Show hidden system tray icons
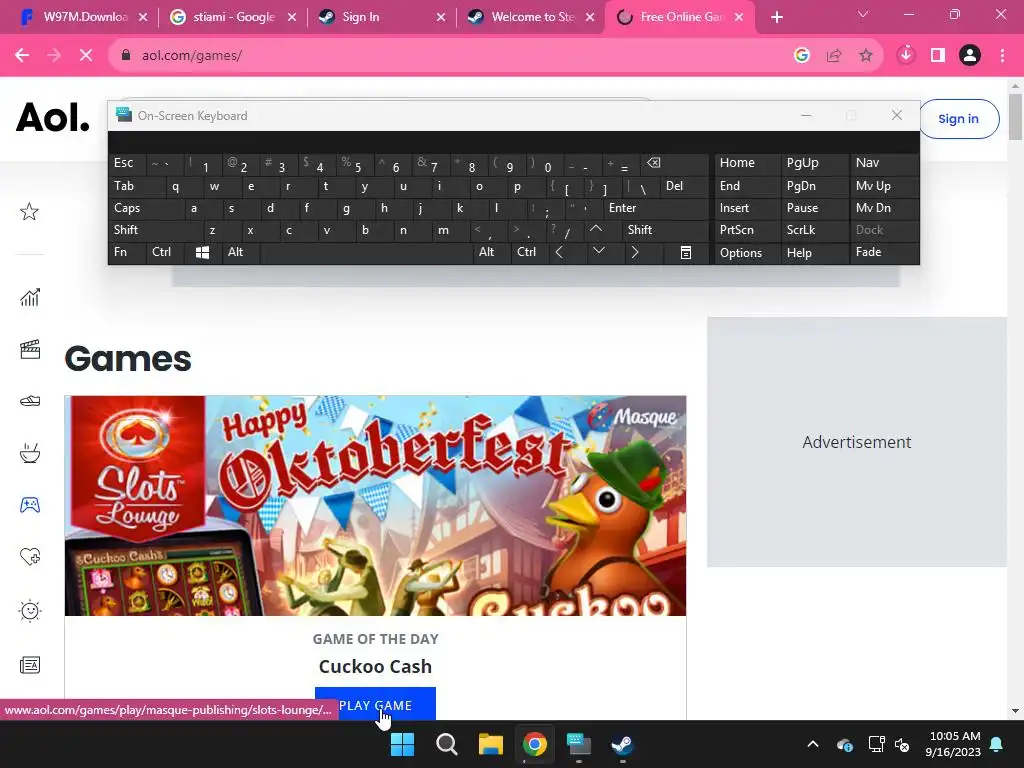Viewport: 1024px width, 768px height. pos(812,744)
